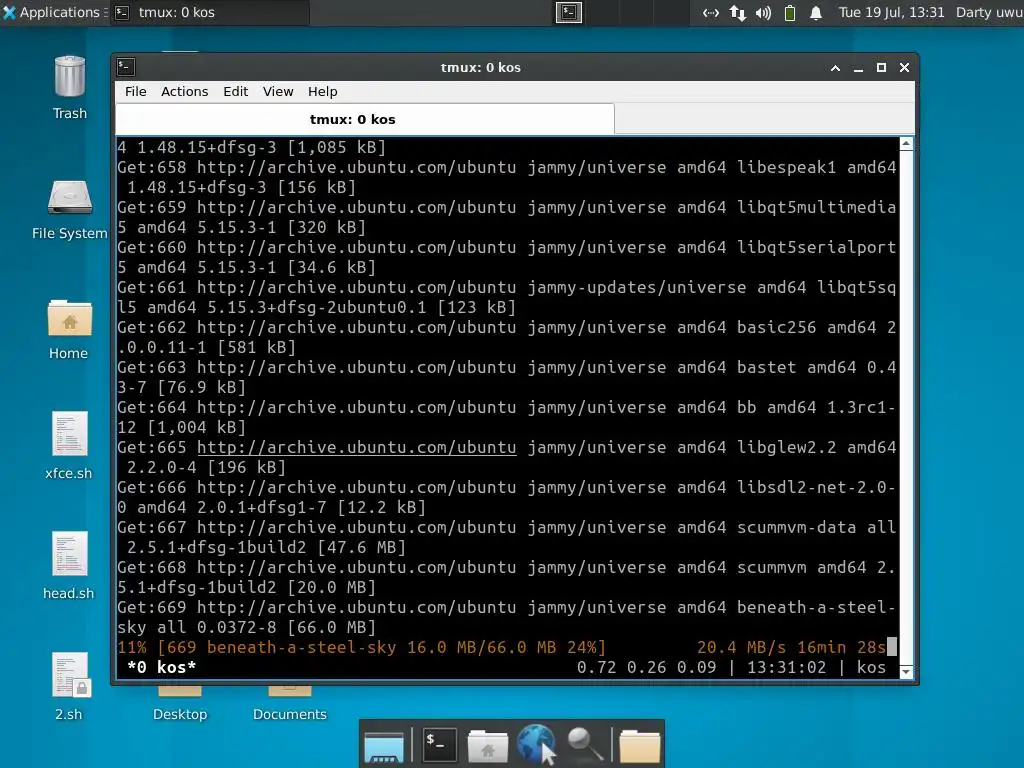Screen dimensions: 1024x768
Task: Click the terminal scrollbar down arrow
Action: [x=906, y=672]
